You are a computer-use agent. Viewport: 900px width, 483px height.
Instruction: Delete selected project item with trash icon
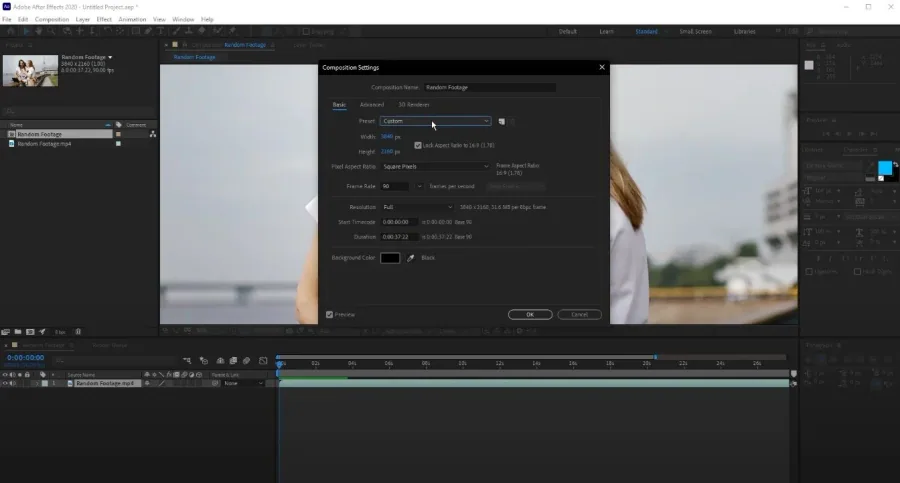pyautogui.click(x=78, y=332)
